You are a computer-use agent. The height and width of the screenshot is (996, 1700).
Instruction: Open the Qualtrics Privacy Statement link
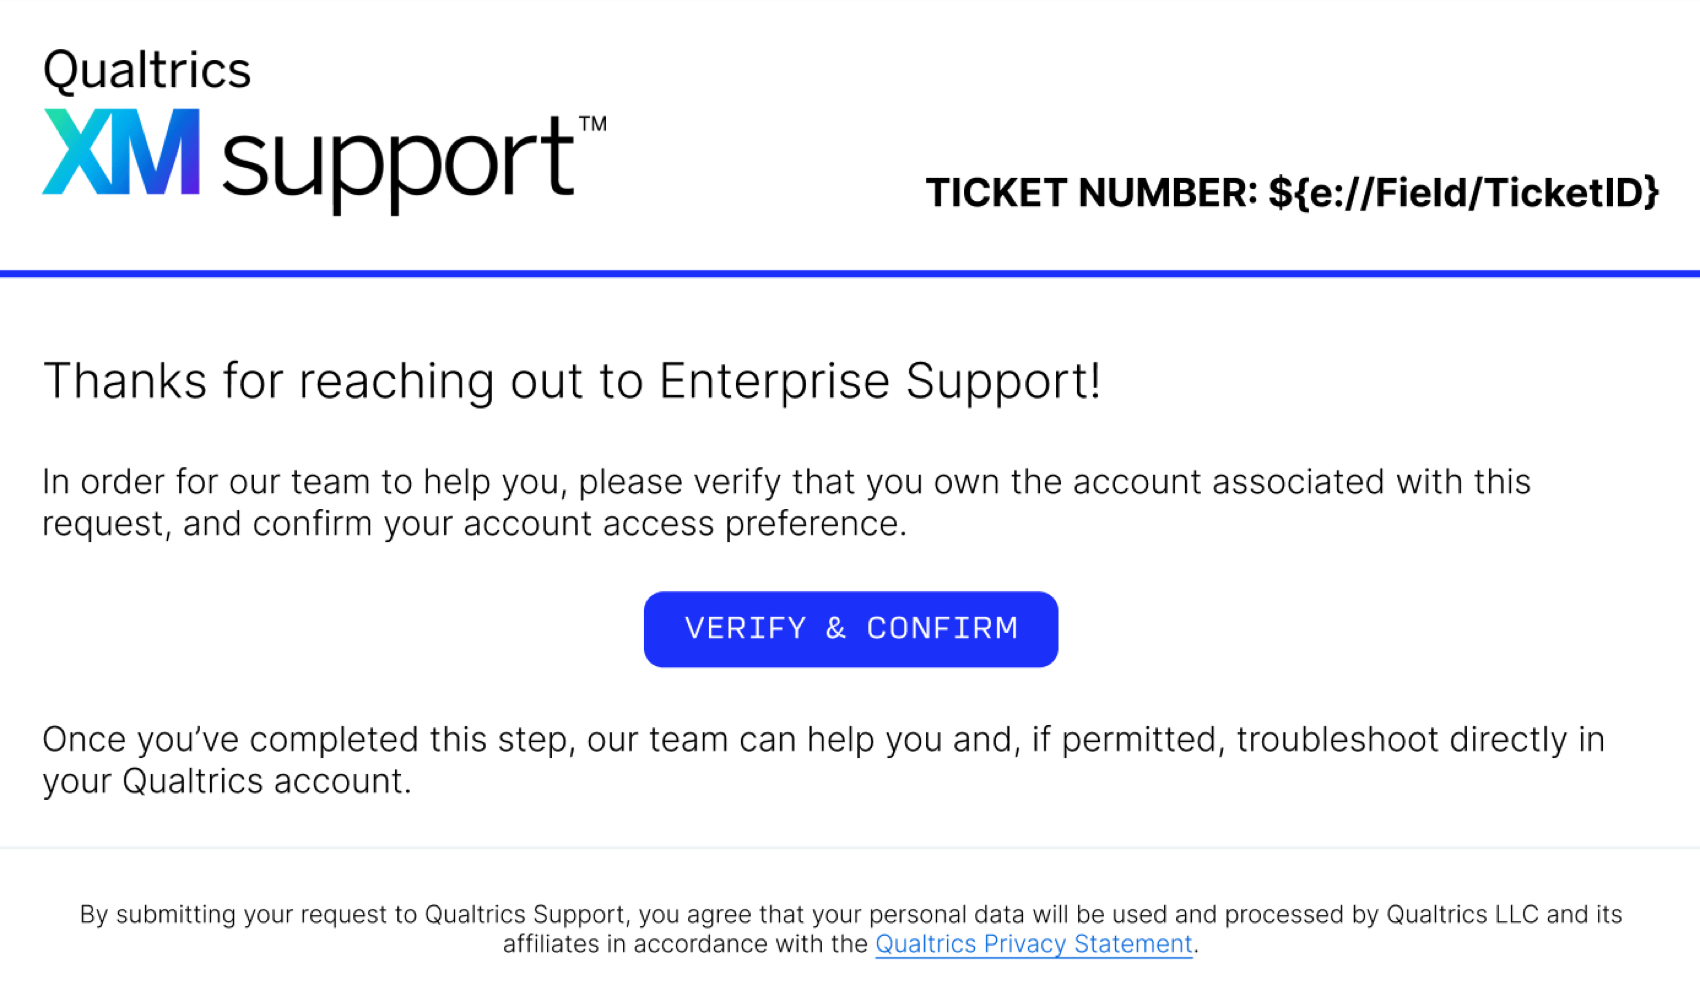pyautogui.click(x=1033, y=943)
